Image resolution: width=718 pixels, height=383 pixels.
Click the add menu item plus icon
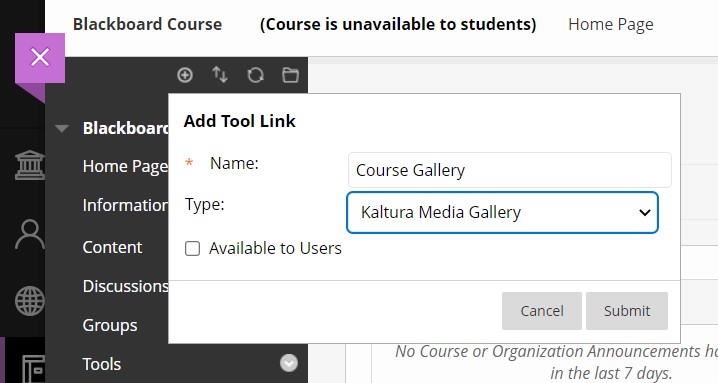pyautogui.click(x=185, y=75)
